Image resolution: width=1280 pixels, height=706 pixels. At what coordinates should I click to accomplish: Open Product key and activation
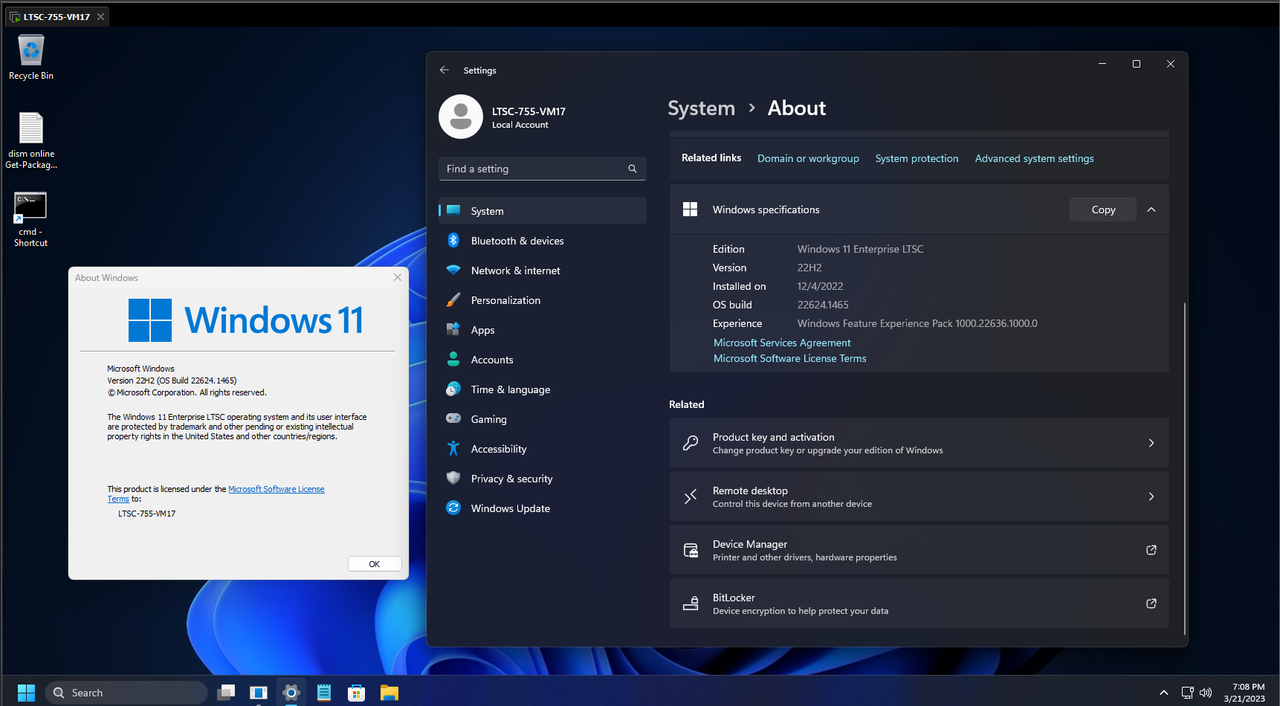(x=919, y=443)
